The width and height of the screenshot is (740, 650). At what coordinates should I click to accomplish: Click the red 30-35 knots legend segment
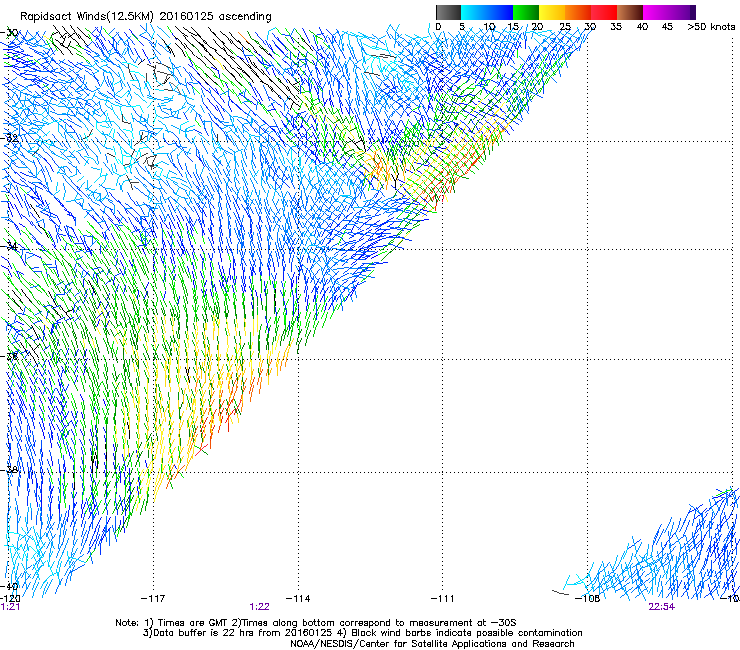(604, 12)
